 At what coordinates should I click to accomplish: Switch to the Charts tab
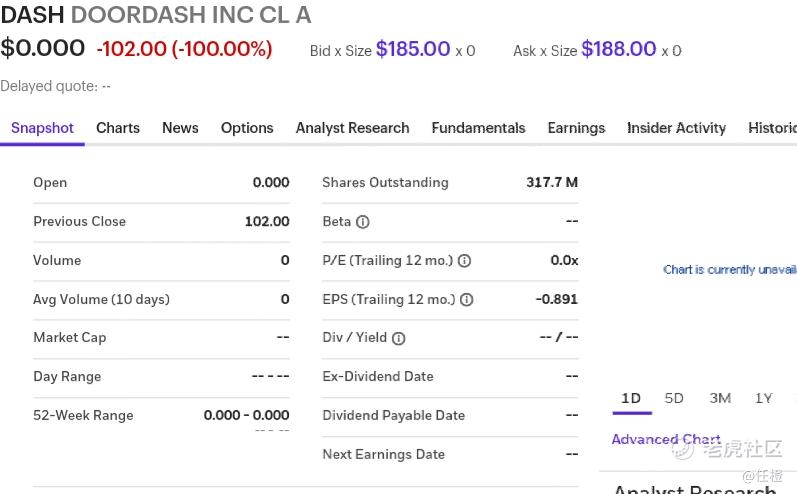pos(118,128)
